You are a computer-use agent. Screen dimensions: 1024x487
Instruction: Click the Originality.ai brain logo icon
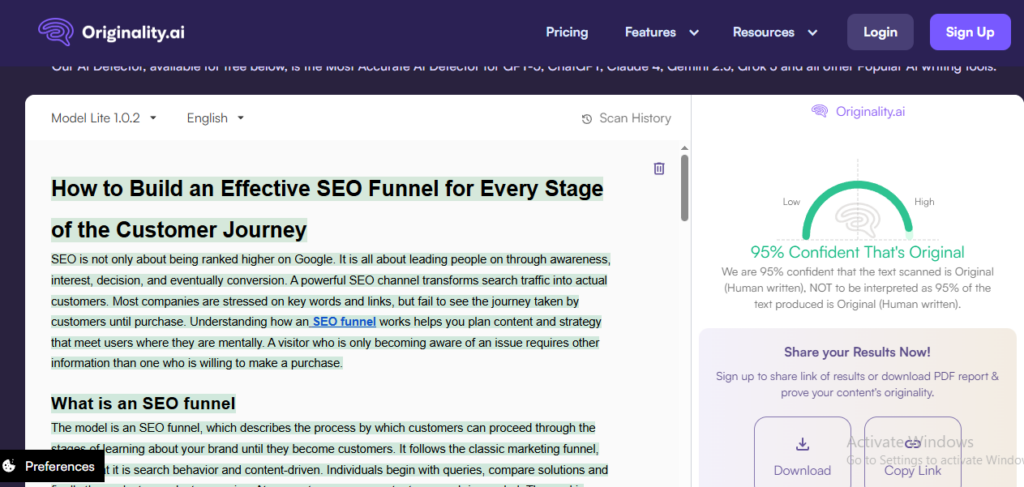click(55, 31)
